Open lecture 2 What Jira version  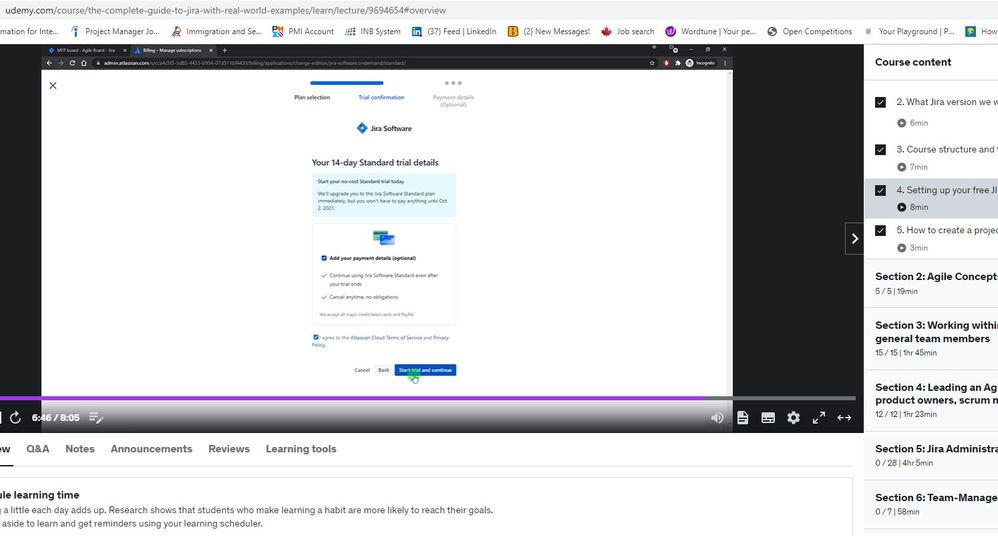pos(931,111)
